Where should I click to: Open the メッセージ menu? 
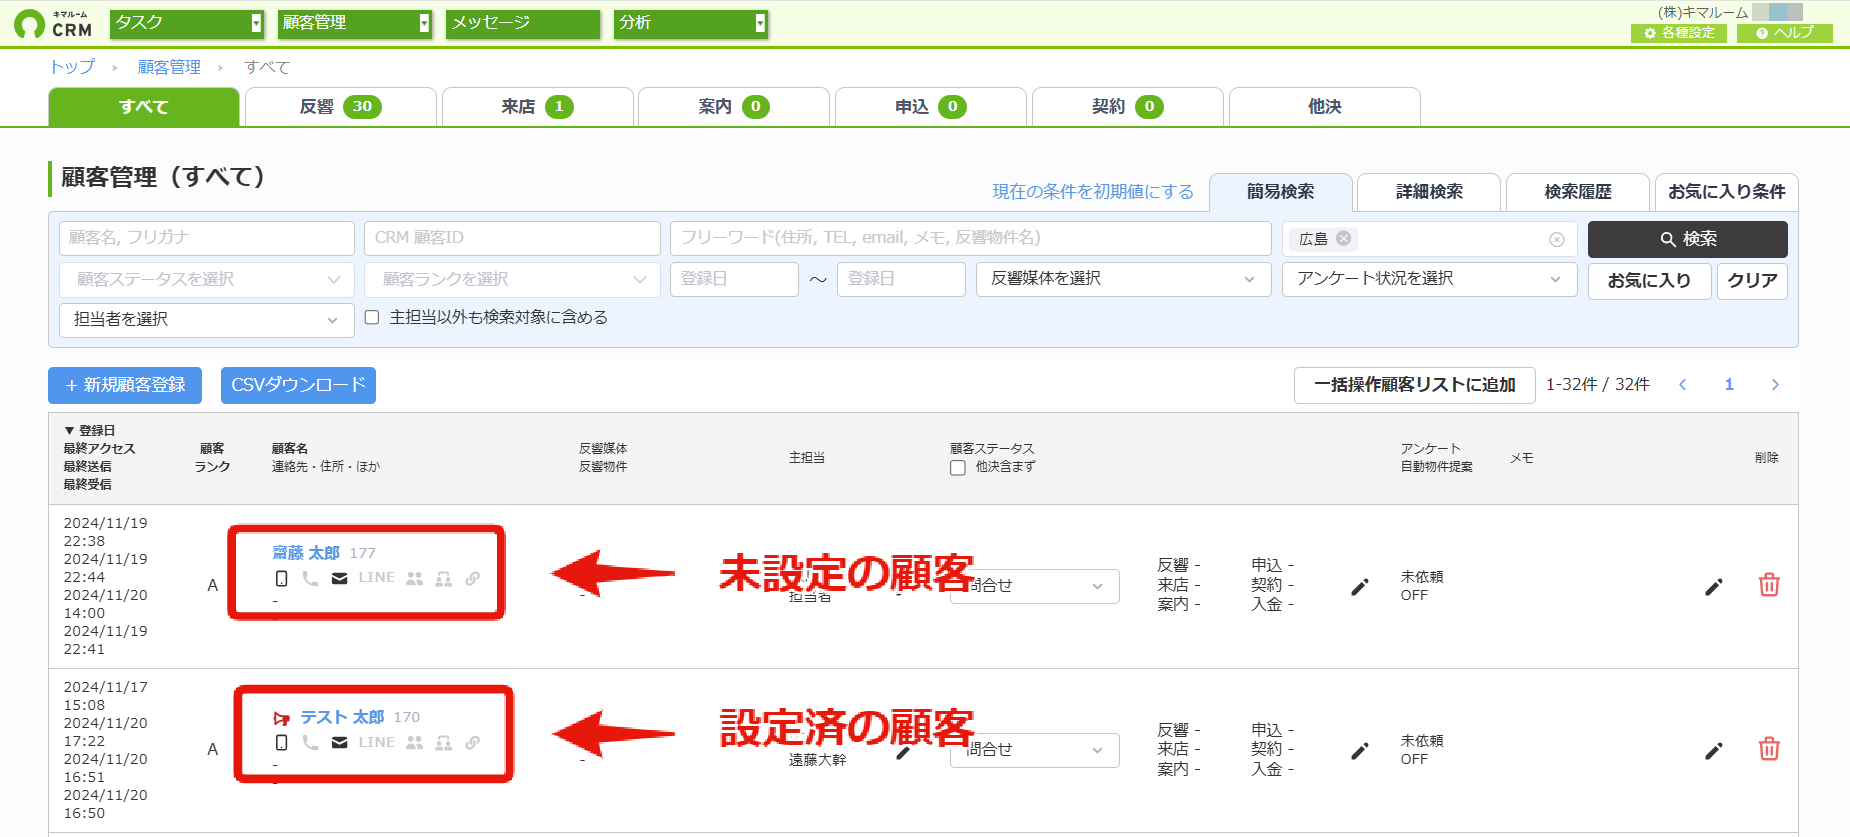(523, 23)
